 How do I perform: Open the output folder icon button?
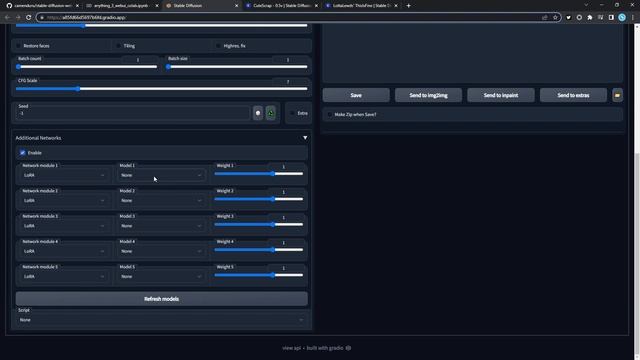point(617,95)
